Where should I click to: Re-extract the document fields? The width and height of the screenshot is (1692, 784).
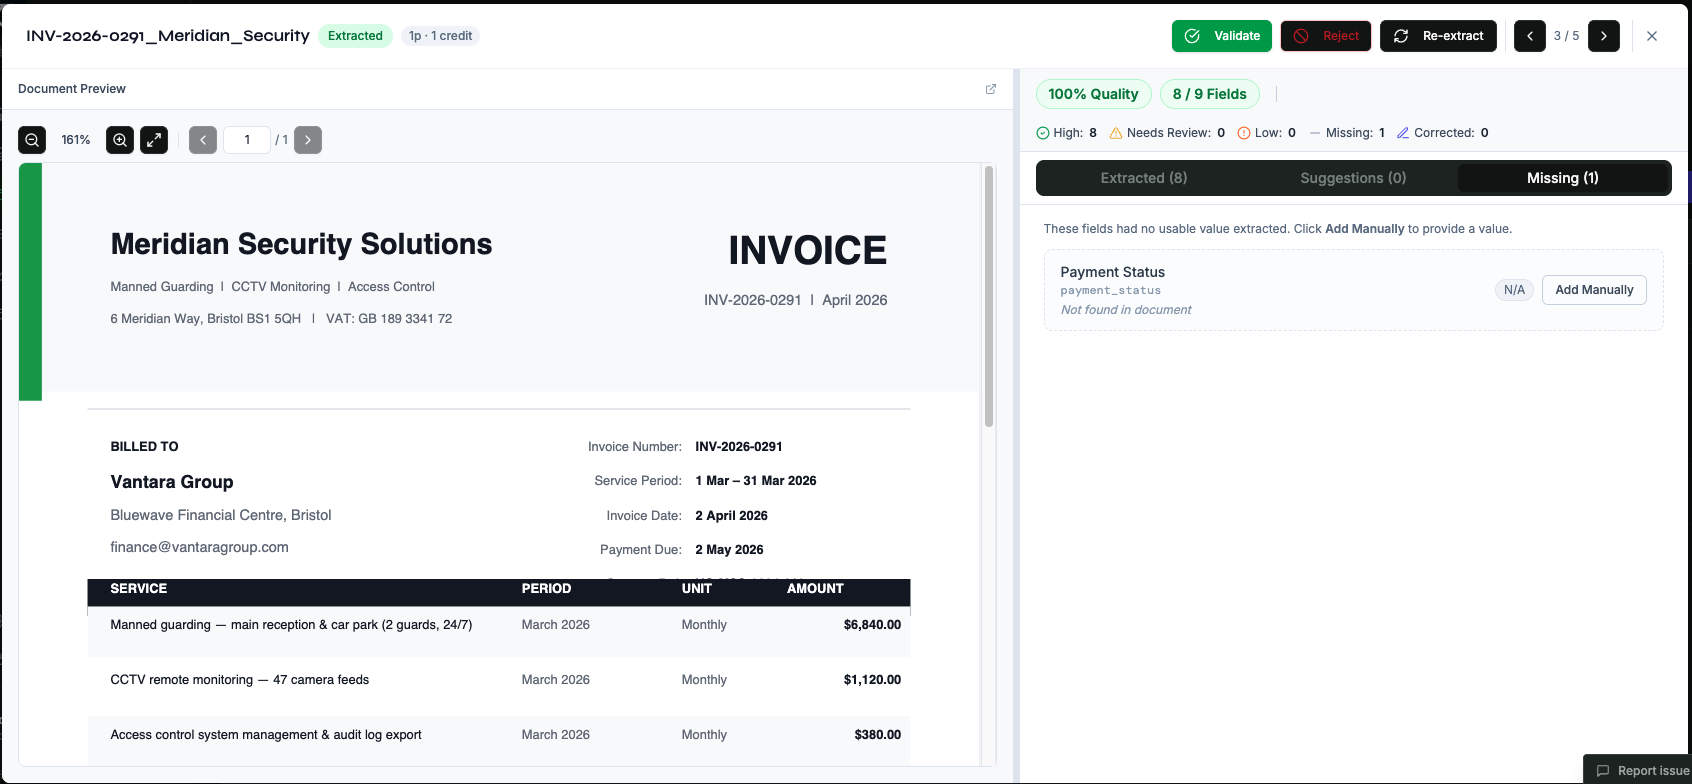click(x=1439, y=36)
